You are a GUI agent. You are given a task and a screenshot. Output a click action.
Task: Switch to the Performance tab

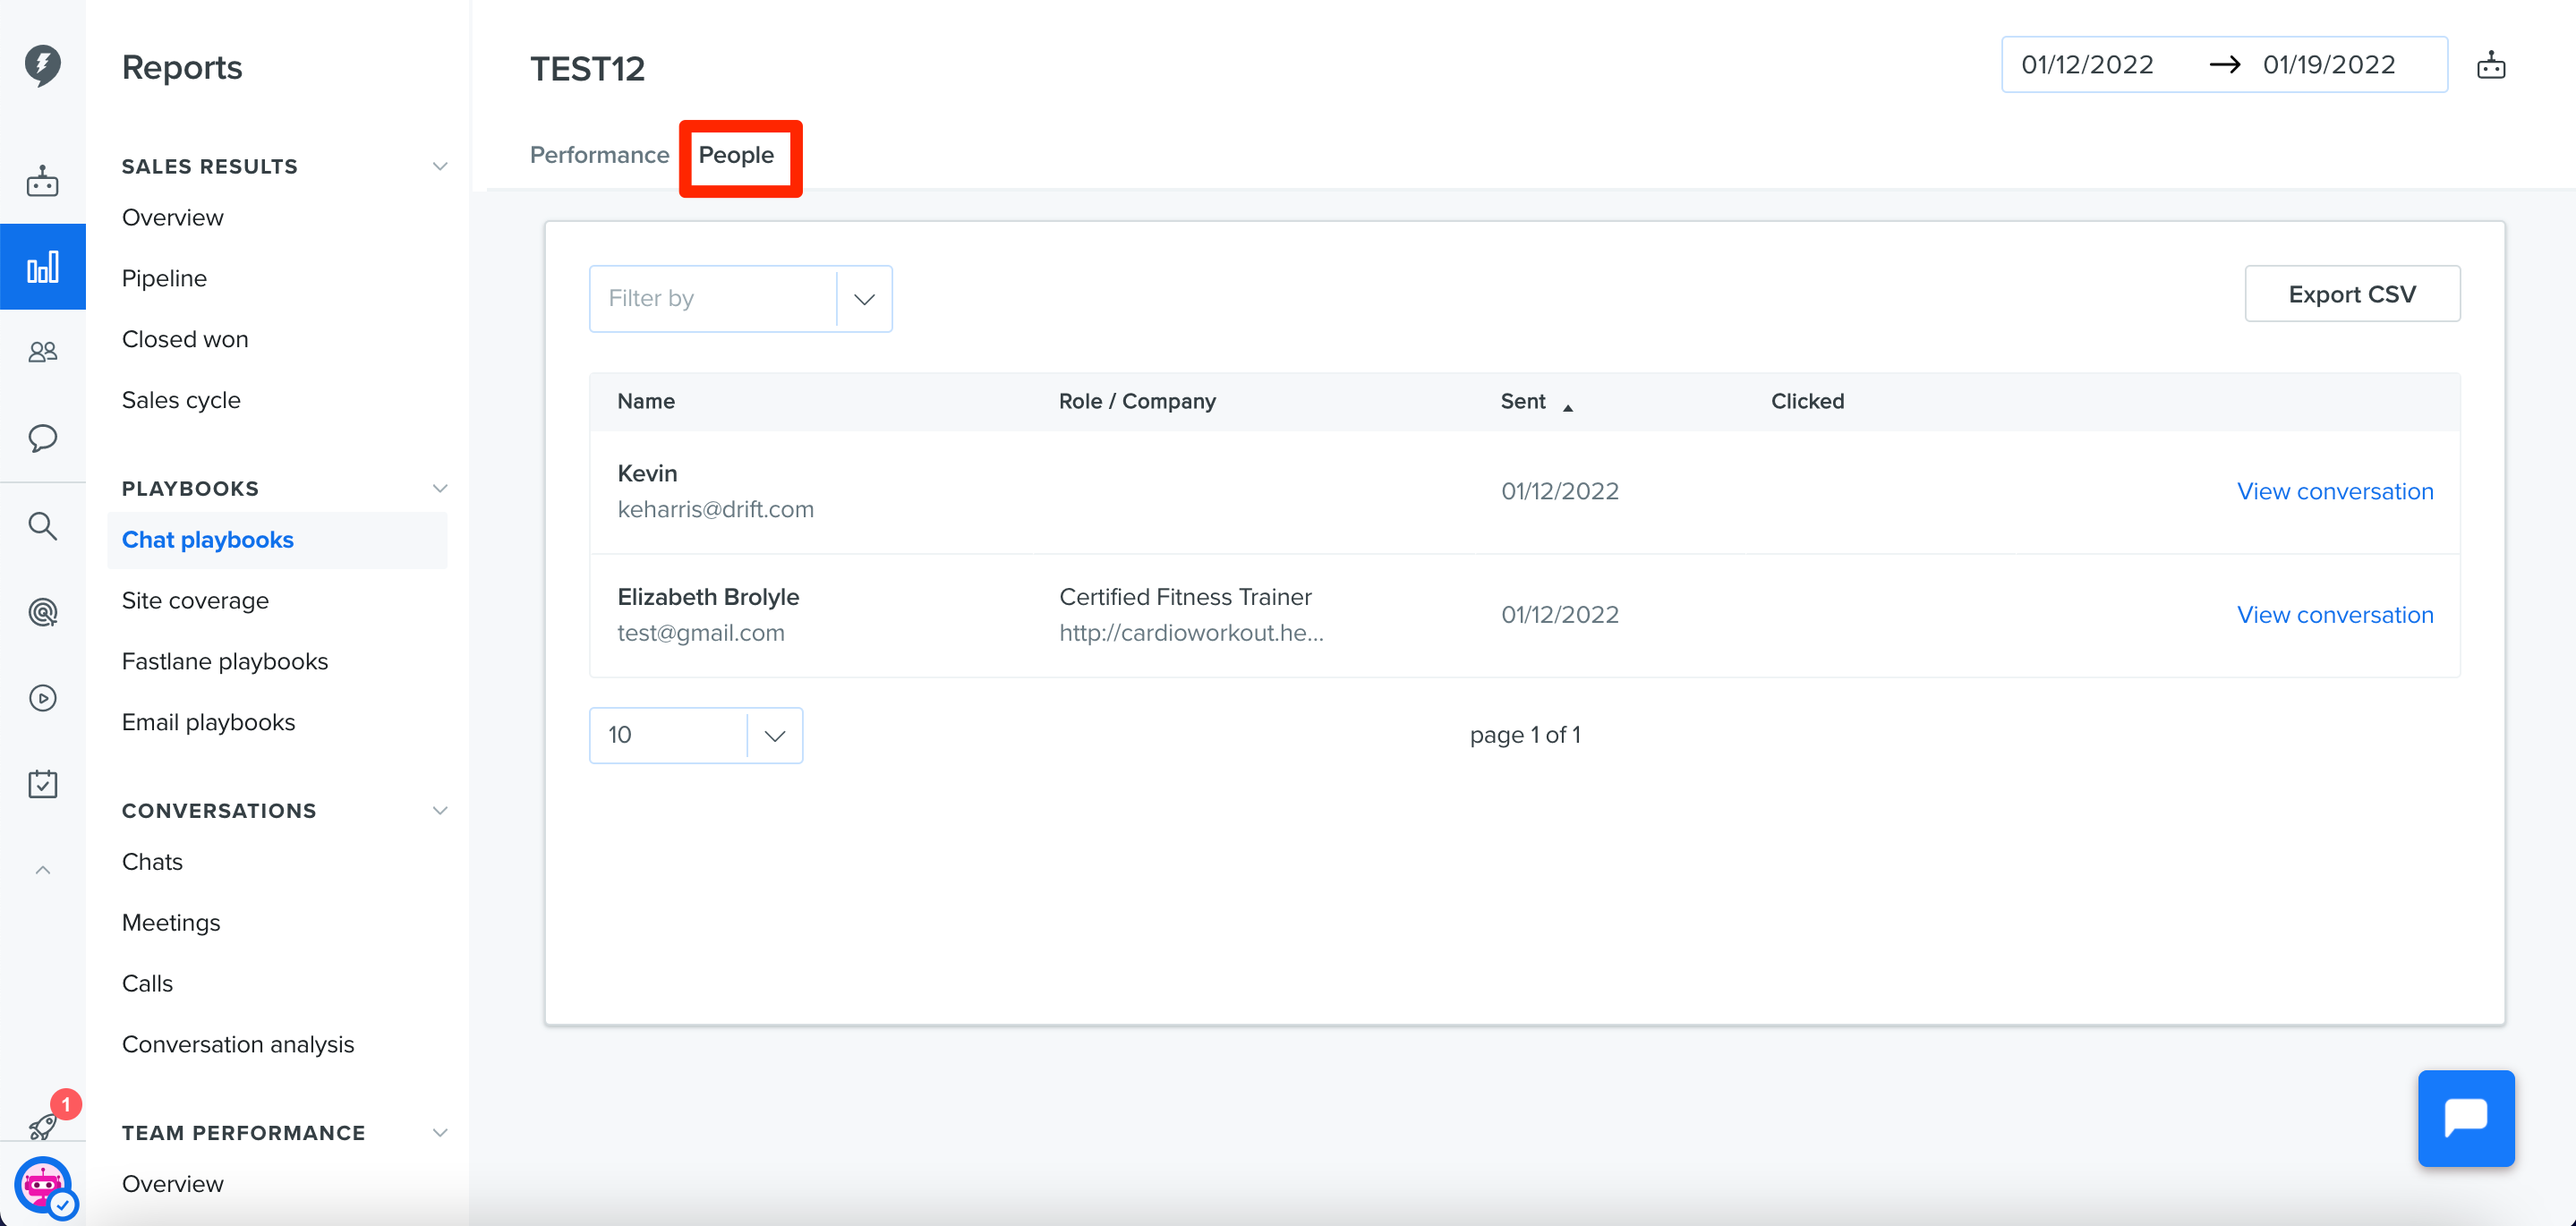pyautogui.click(x=599, y=155)
